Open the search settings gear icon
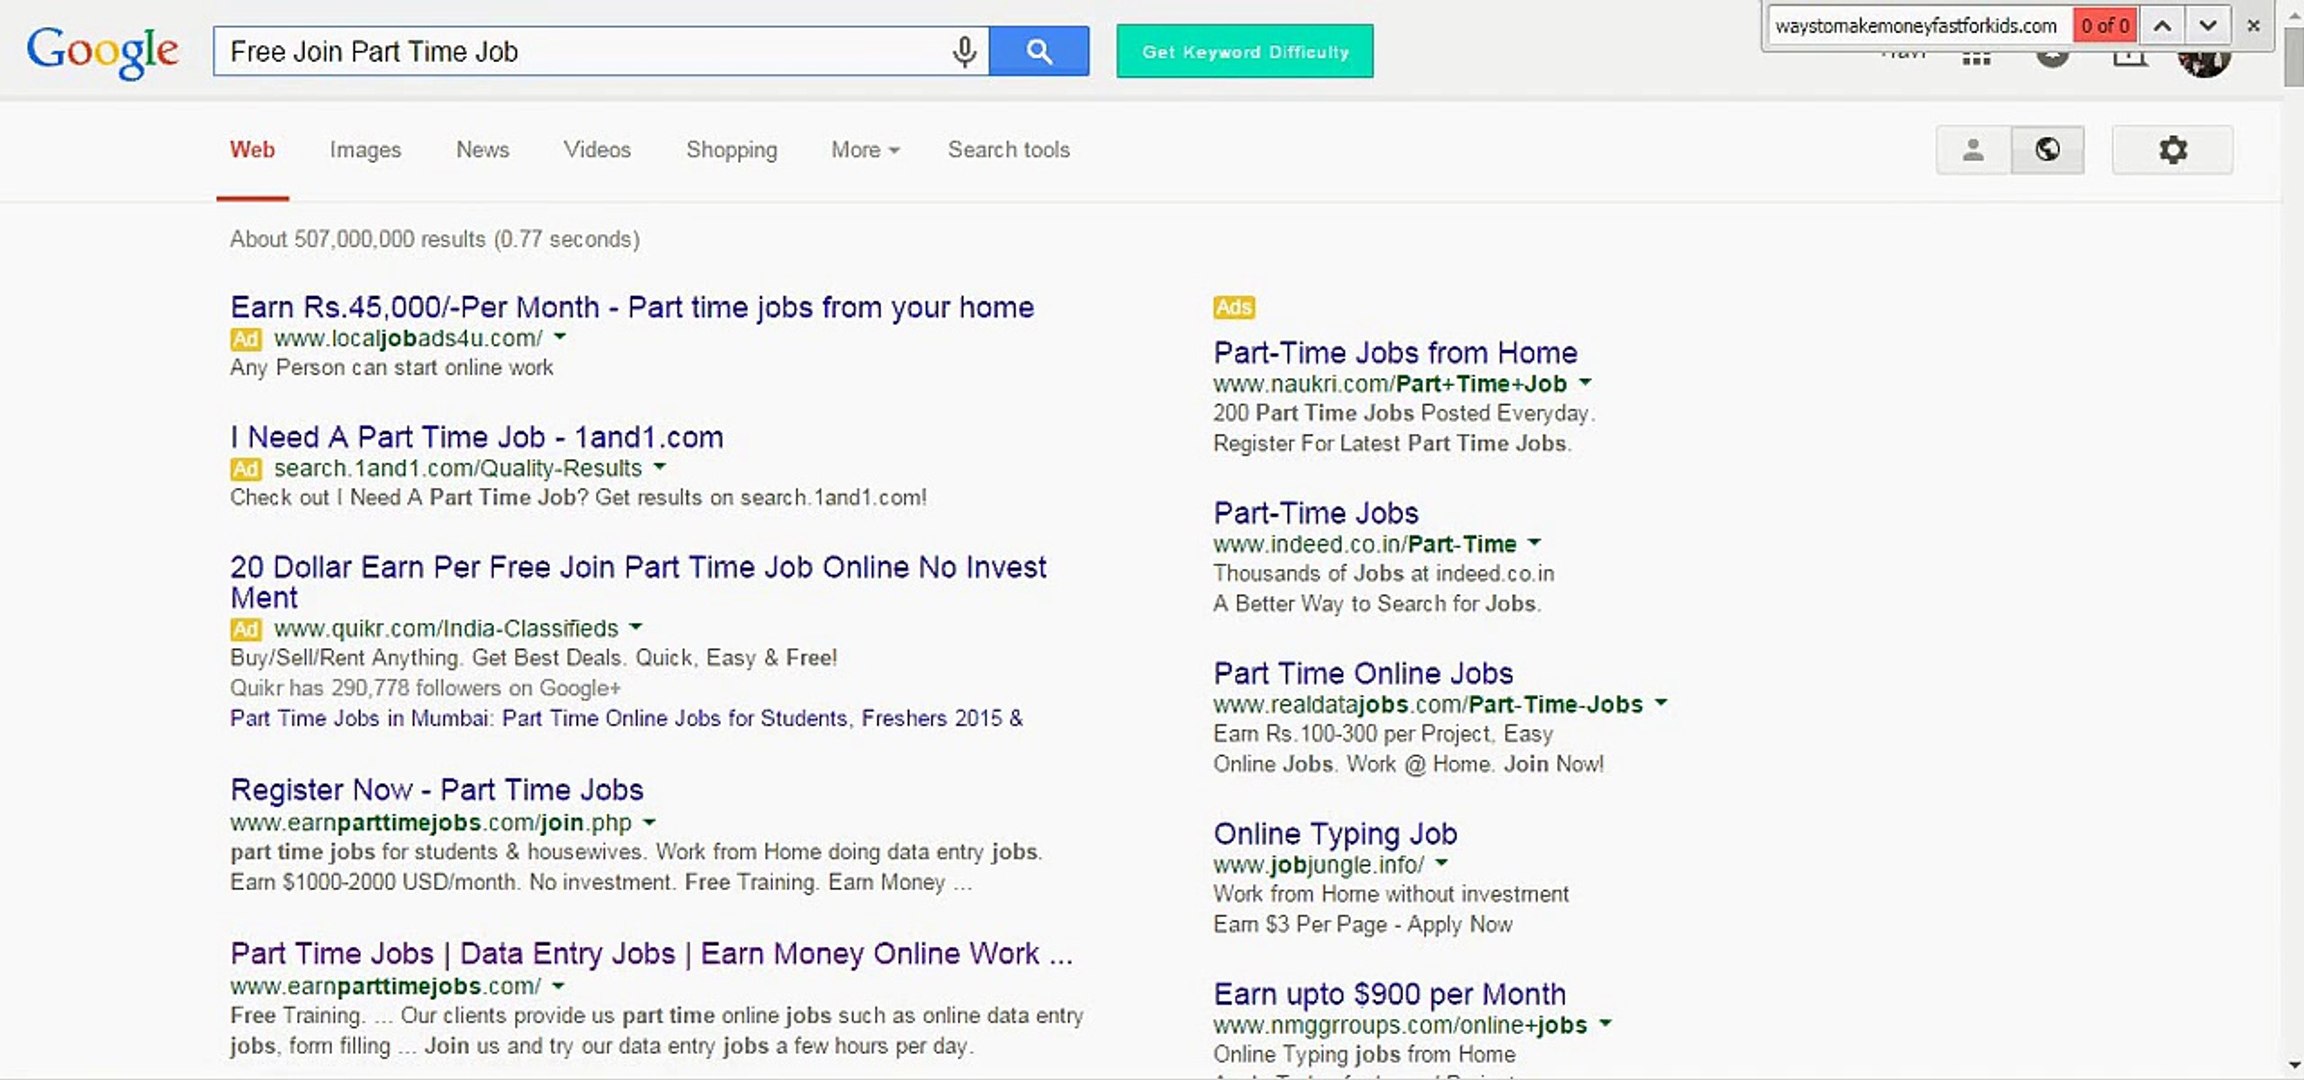Screen dimensions: 2304x1080 coord(2172,150)
